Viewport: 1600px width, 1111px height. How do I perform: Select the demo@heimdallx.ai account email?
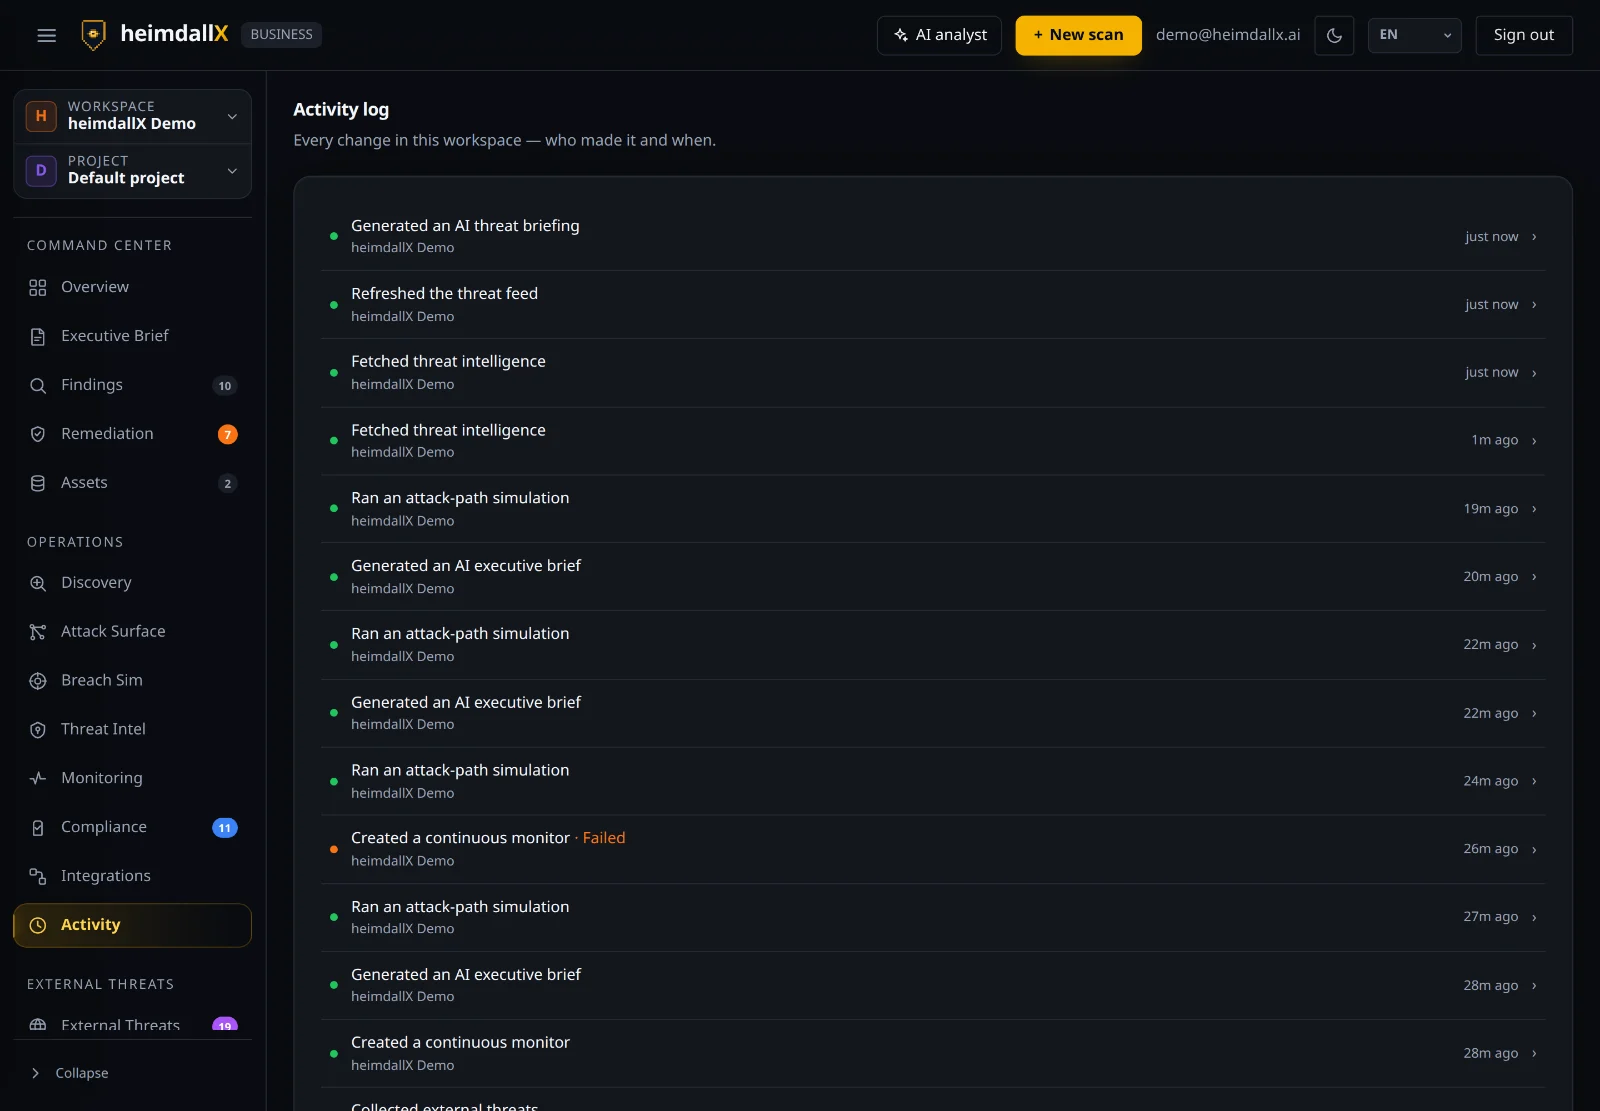click(1228, 35)
